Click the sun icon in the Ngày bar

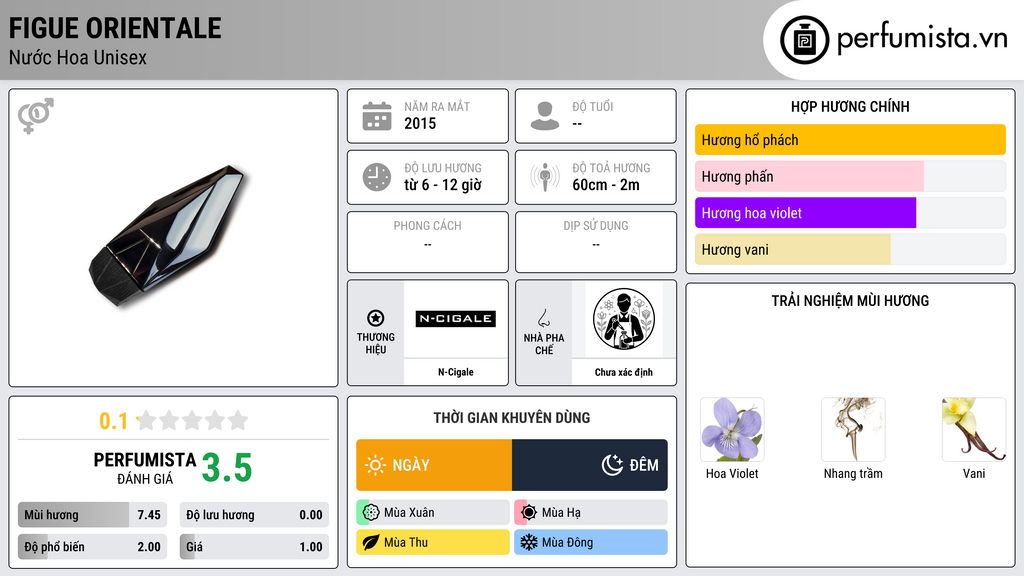(376, 465)
